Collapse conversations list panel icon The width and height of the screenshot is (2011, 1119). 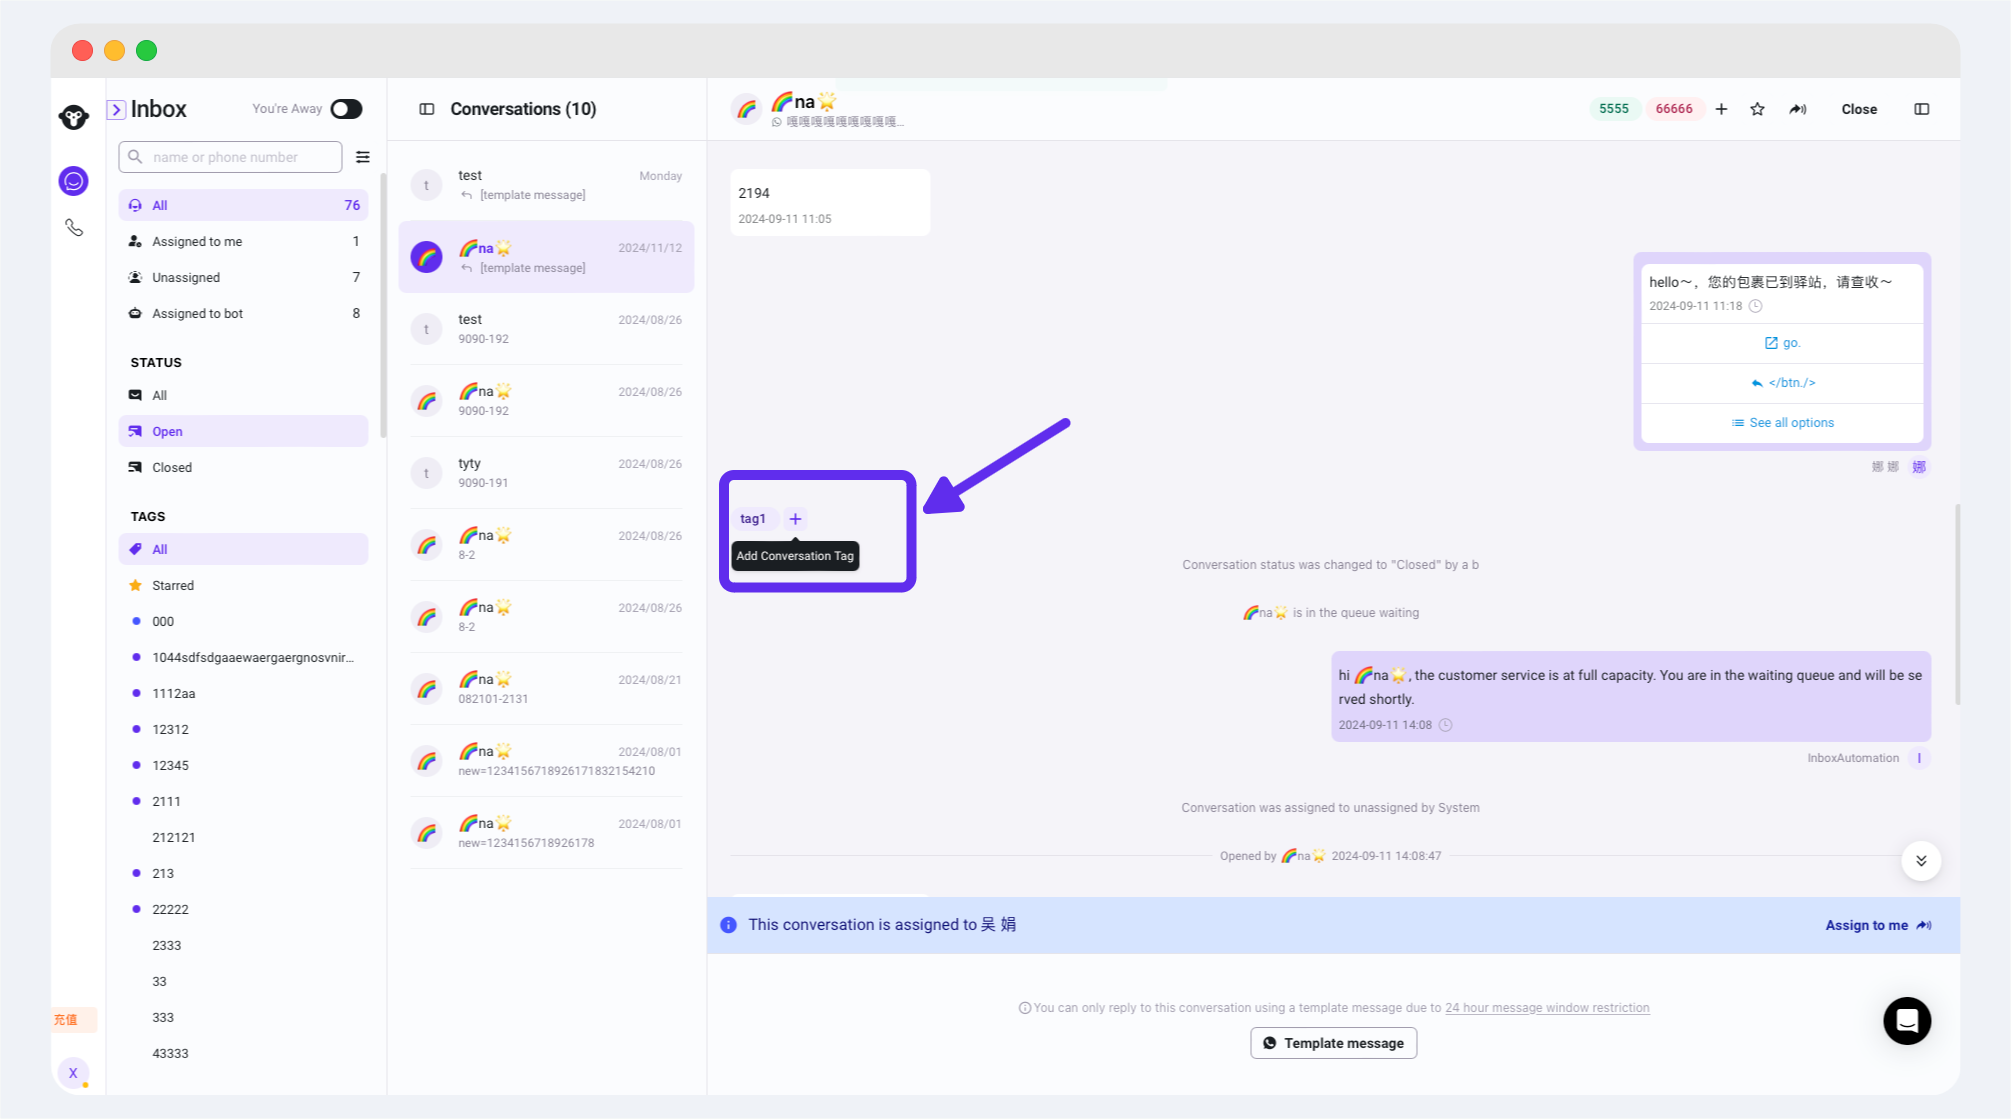(x=427, y=109)
